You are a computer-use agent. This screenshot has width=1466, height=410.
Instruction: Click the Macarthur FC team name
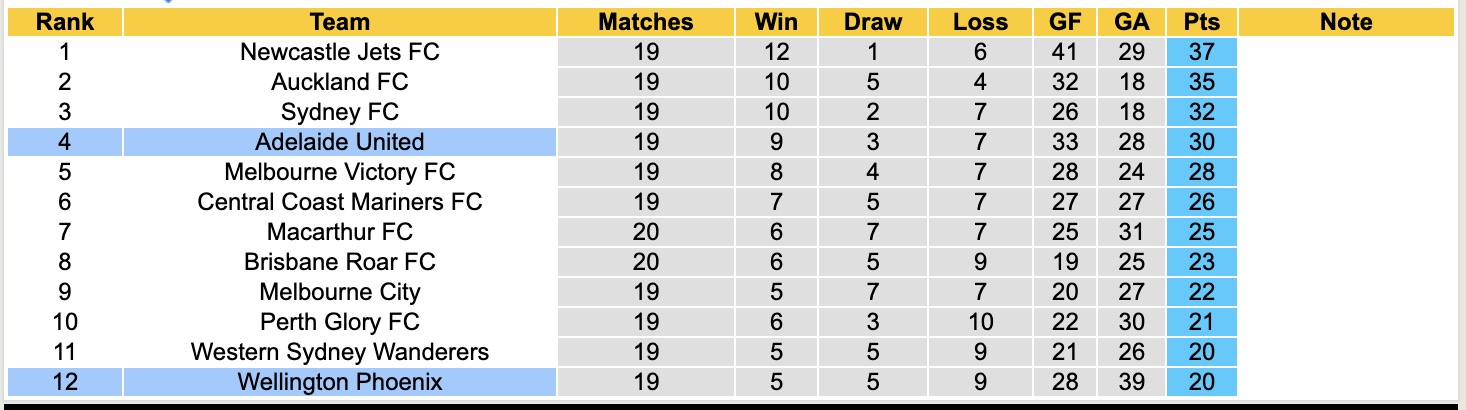point(340,232)
